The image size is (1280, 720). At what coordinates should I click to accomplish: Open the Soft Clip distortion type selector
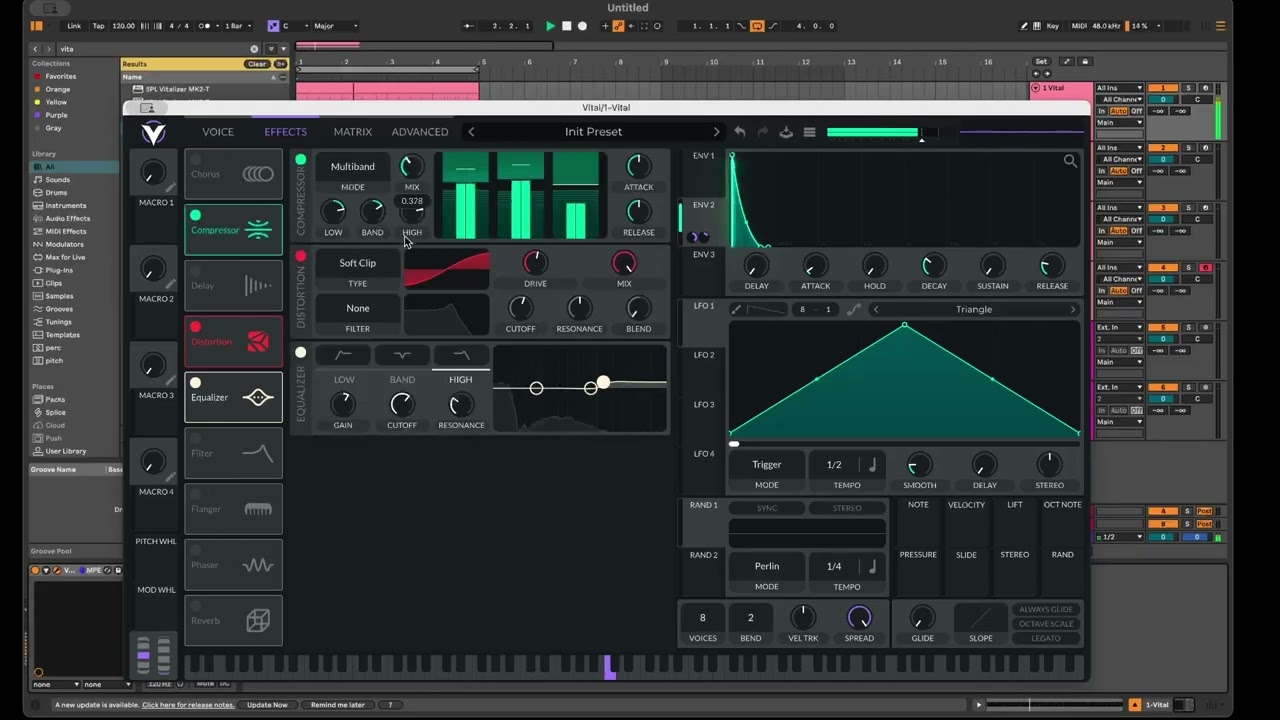click(x=357, y=263)
